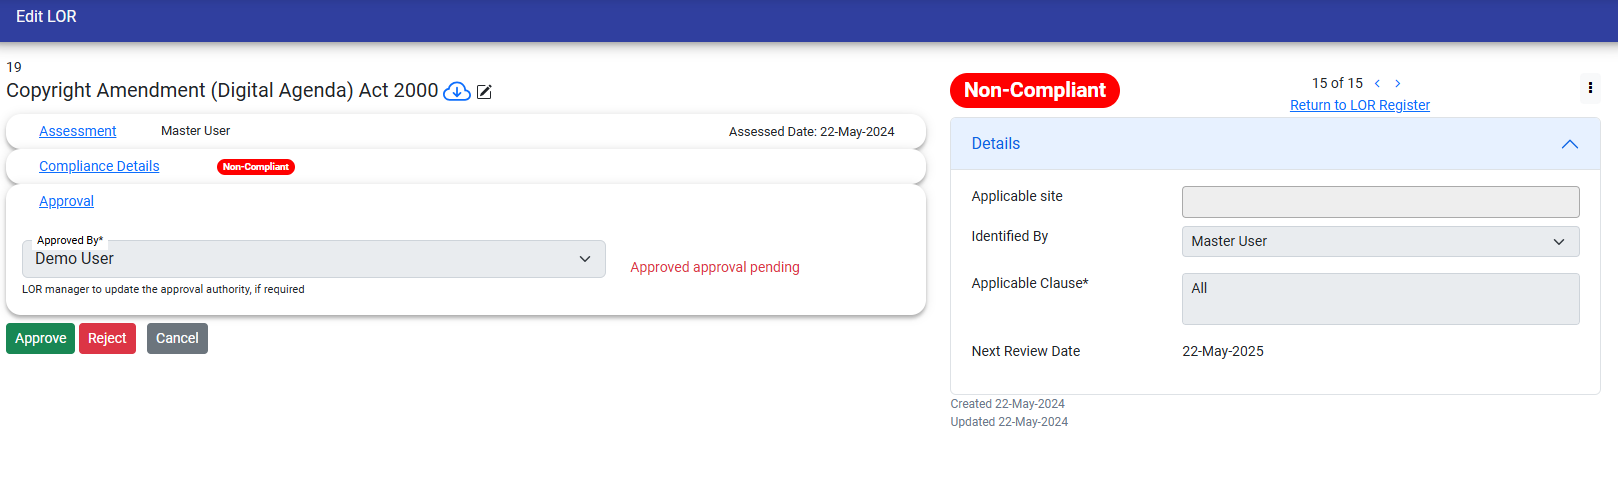Open the Compliance Details section link
The height and width of the screenshot is (494, 1618).
pos(99,166)
